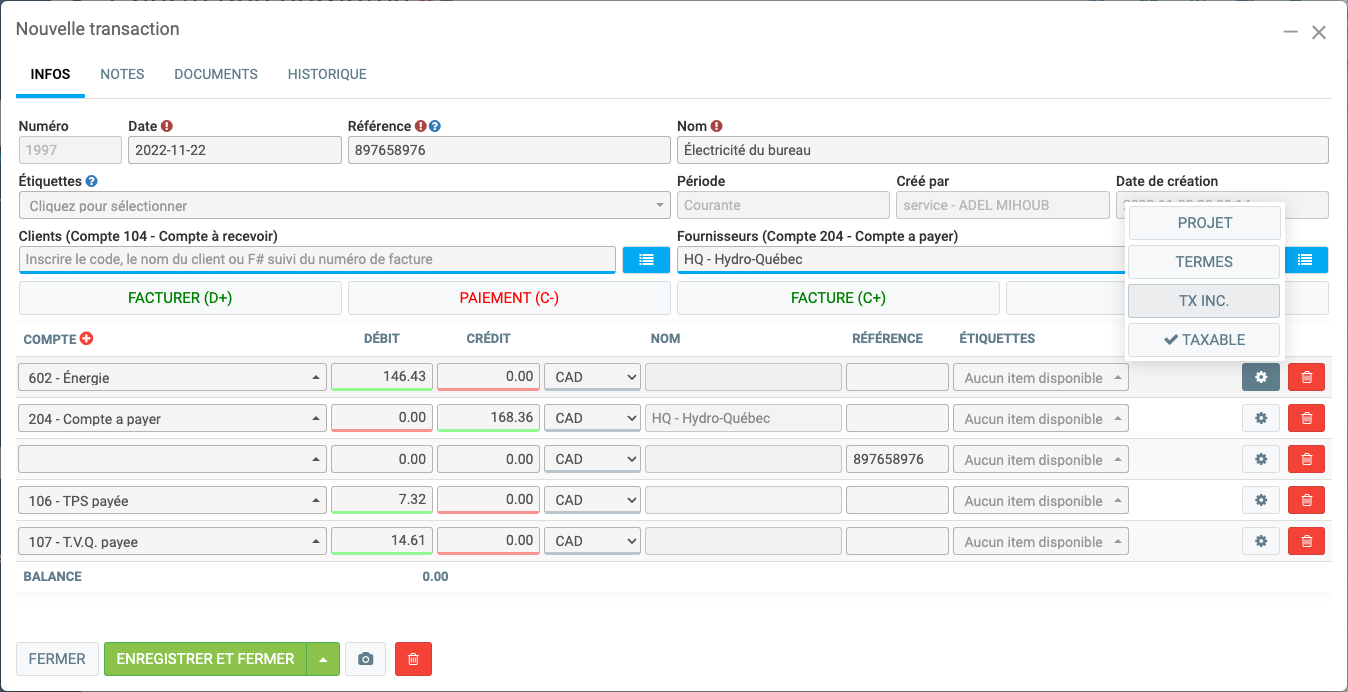Open the clients list icon button
The height and width of the screenshot is (692, 1348).
click(646, 260)
